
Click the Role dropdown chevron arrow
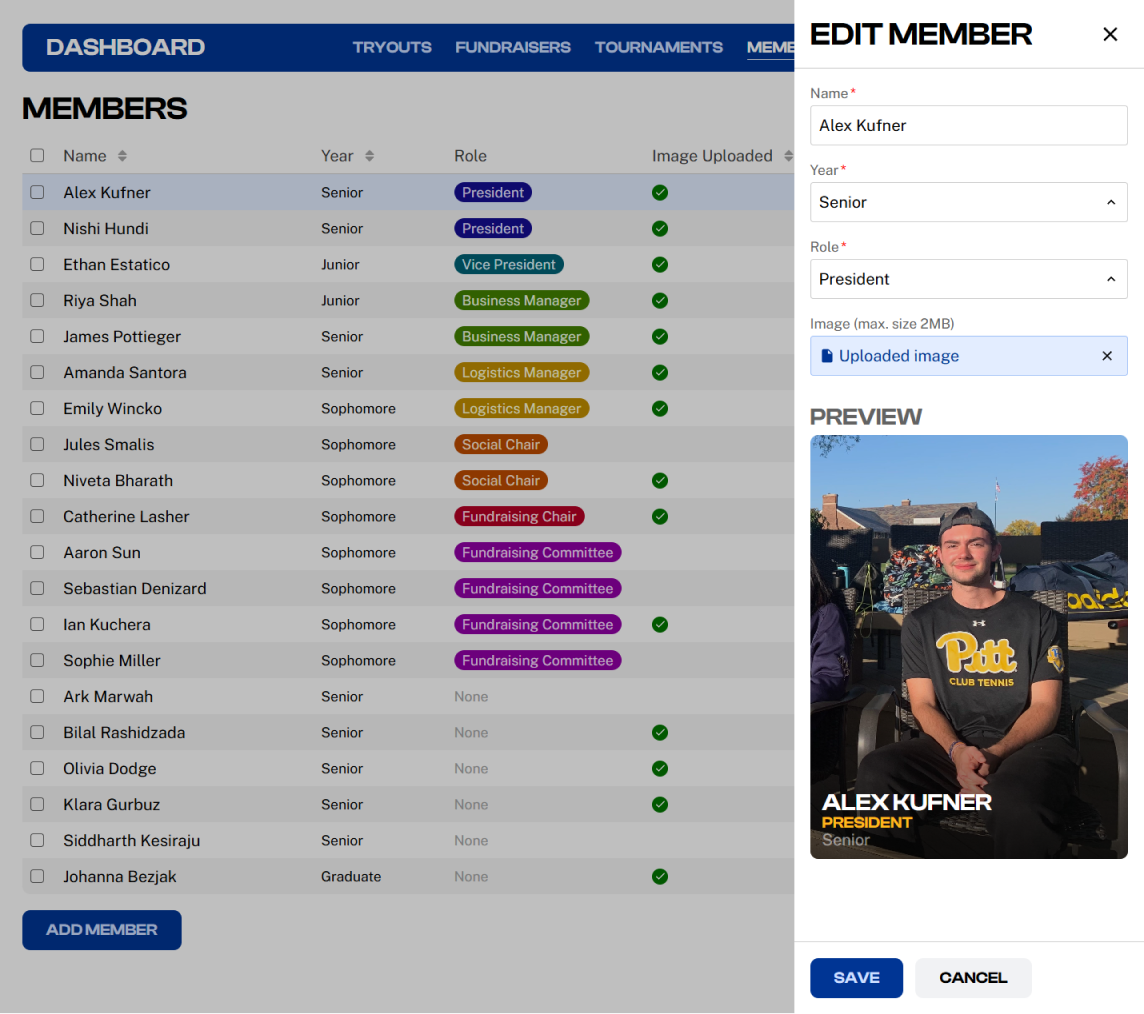[1110, 279]
